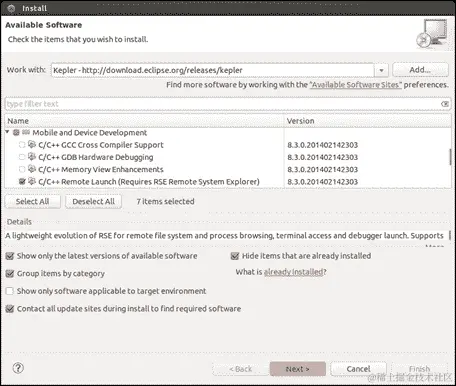Click the GCC Cross Compiler Support feature icon

point(32,145)
